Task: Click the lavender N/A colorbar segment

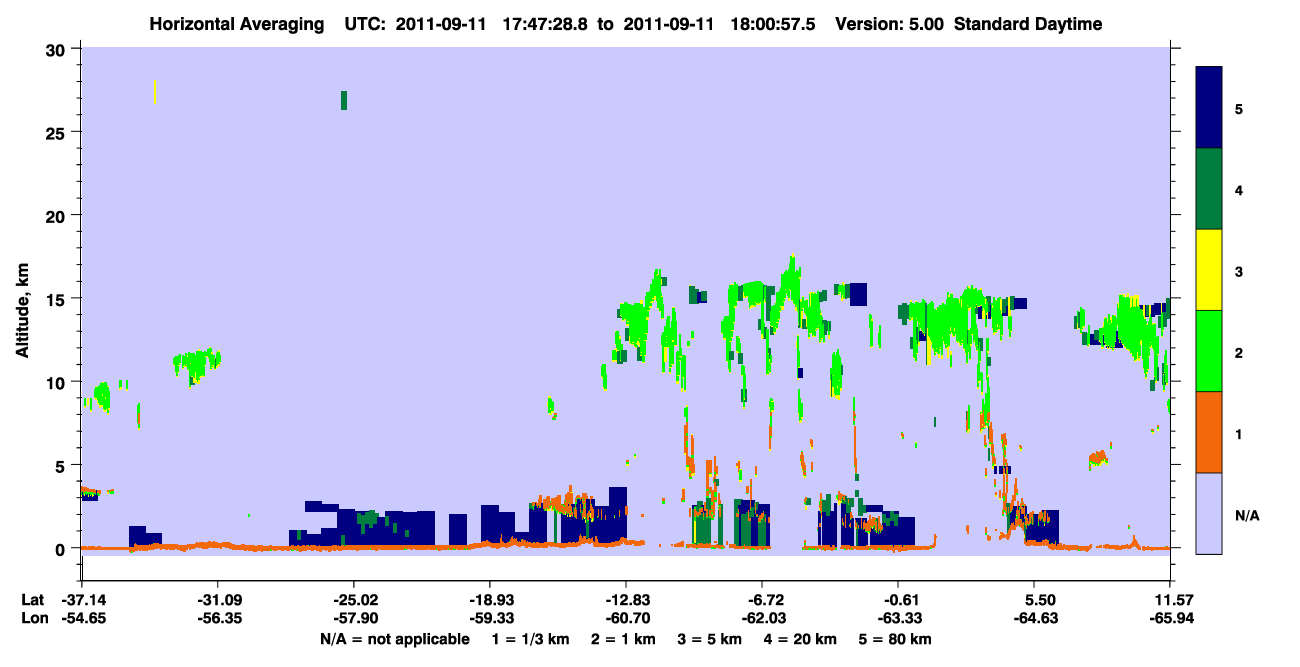Action: pos(1209,513)
